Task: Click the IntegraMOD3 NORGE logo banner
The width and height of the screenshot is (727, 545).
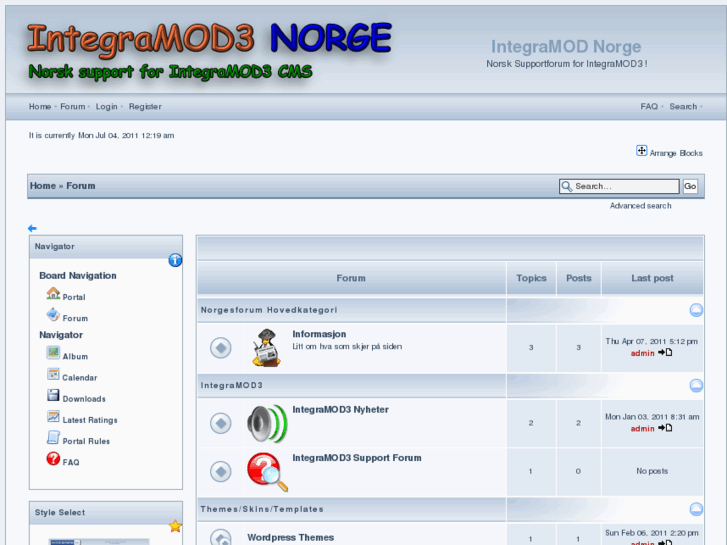Action: (x=210, y=52)
